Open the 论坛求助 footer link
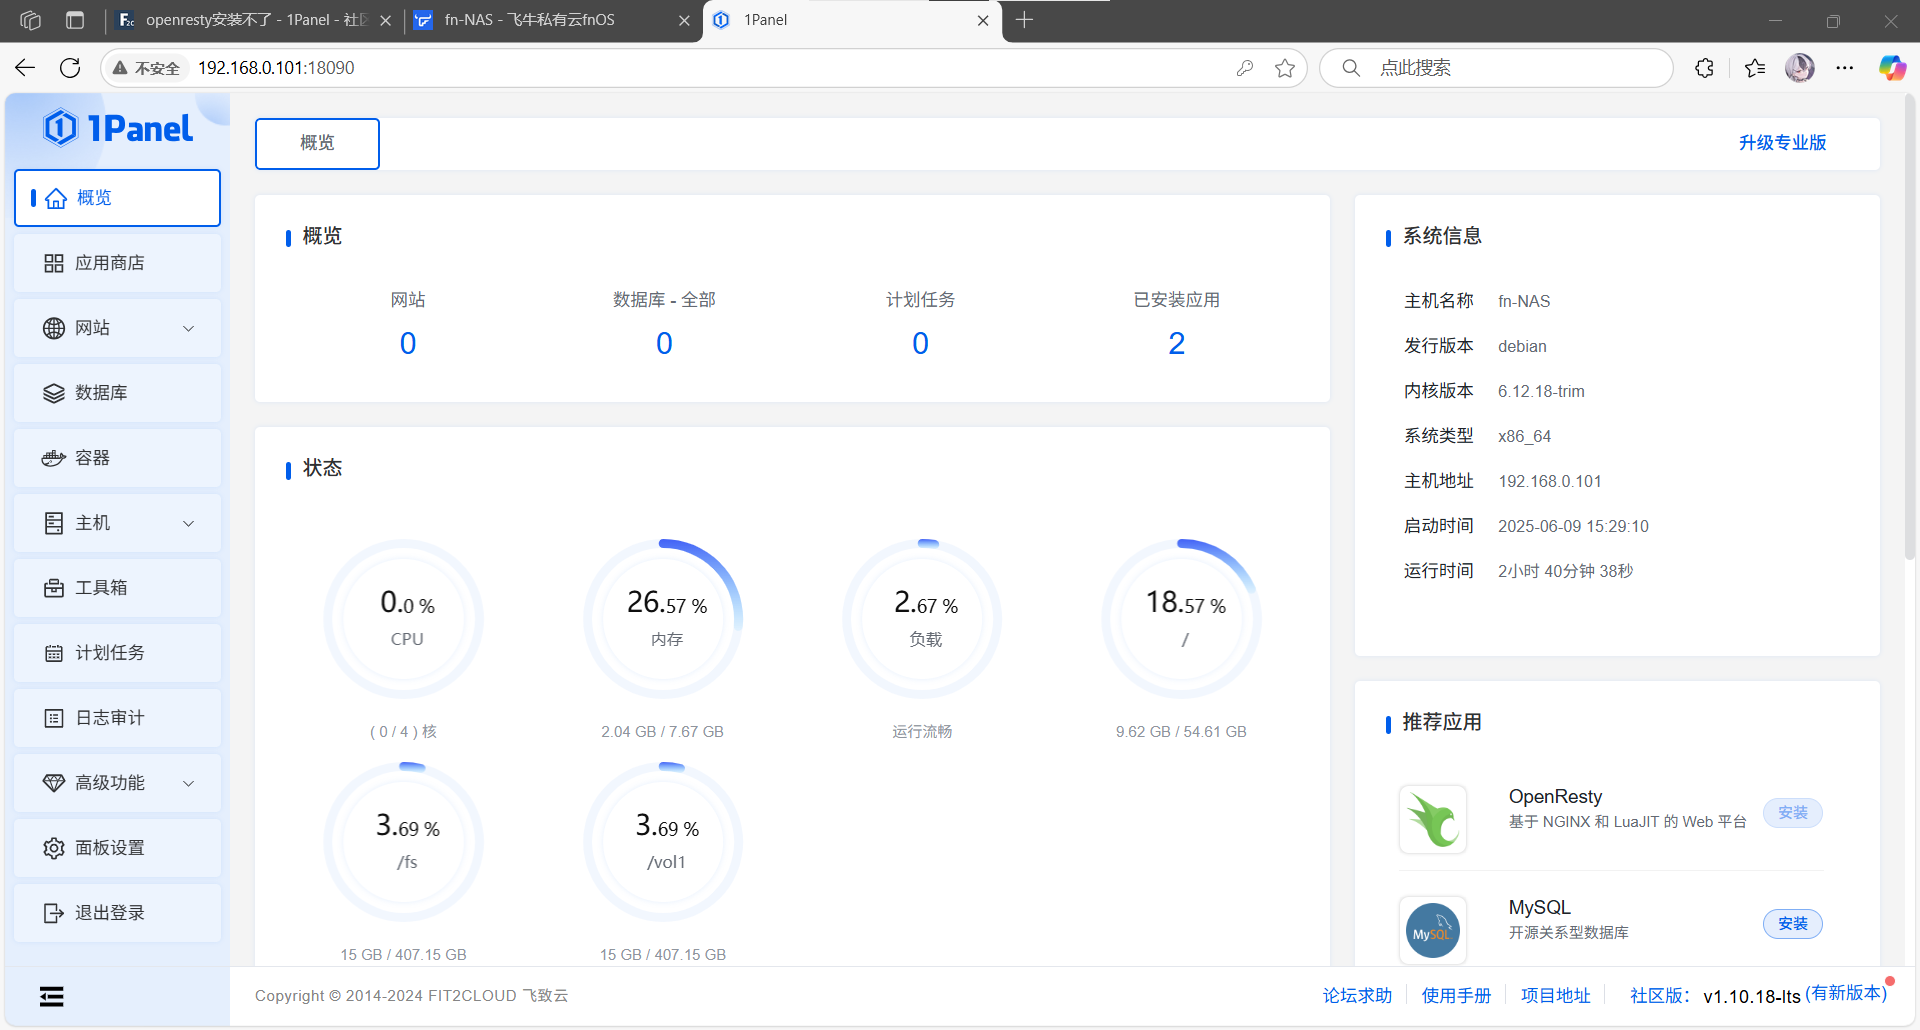 1357,996
